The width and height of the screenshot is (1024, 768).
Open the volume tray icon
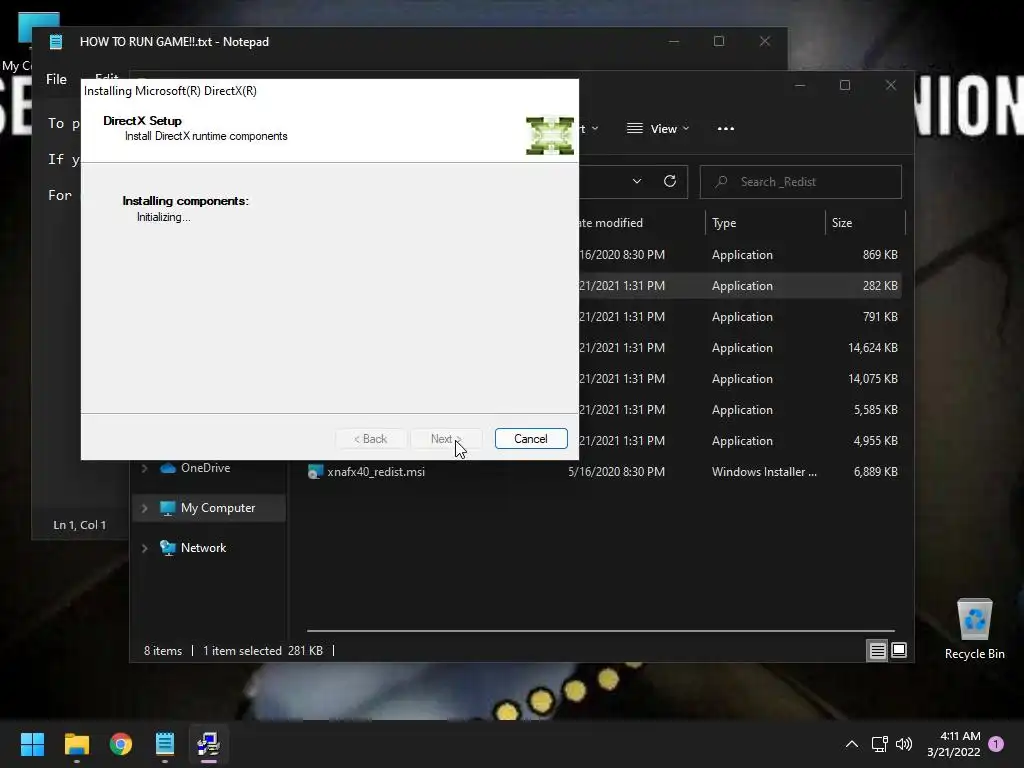(904, 744)
